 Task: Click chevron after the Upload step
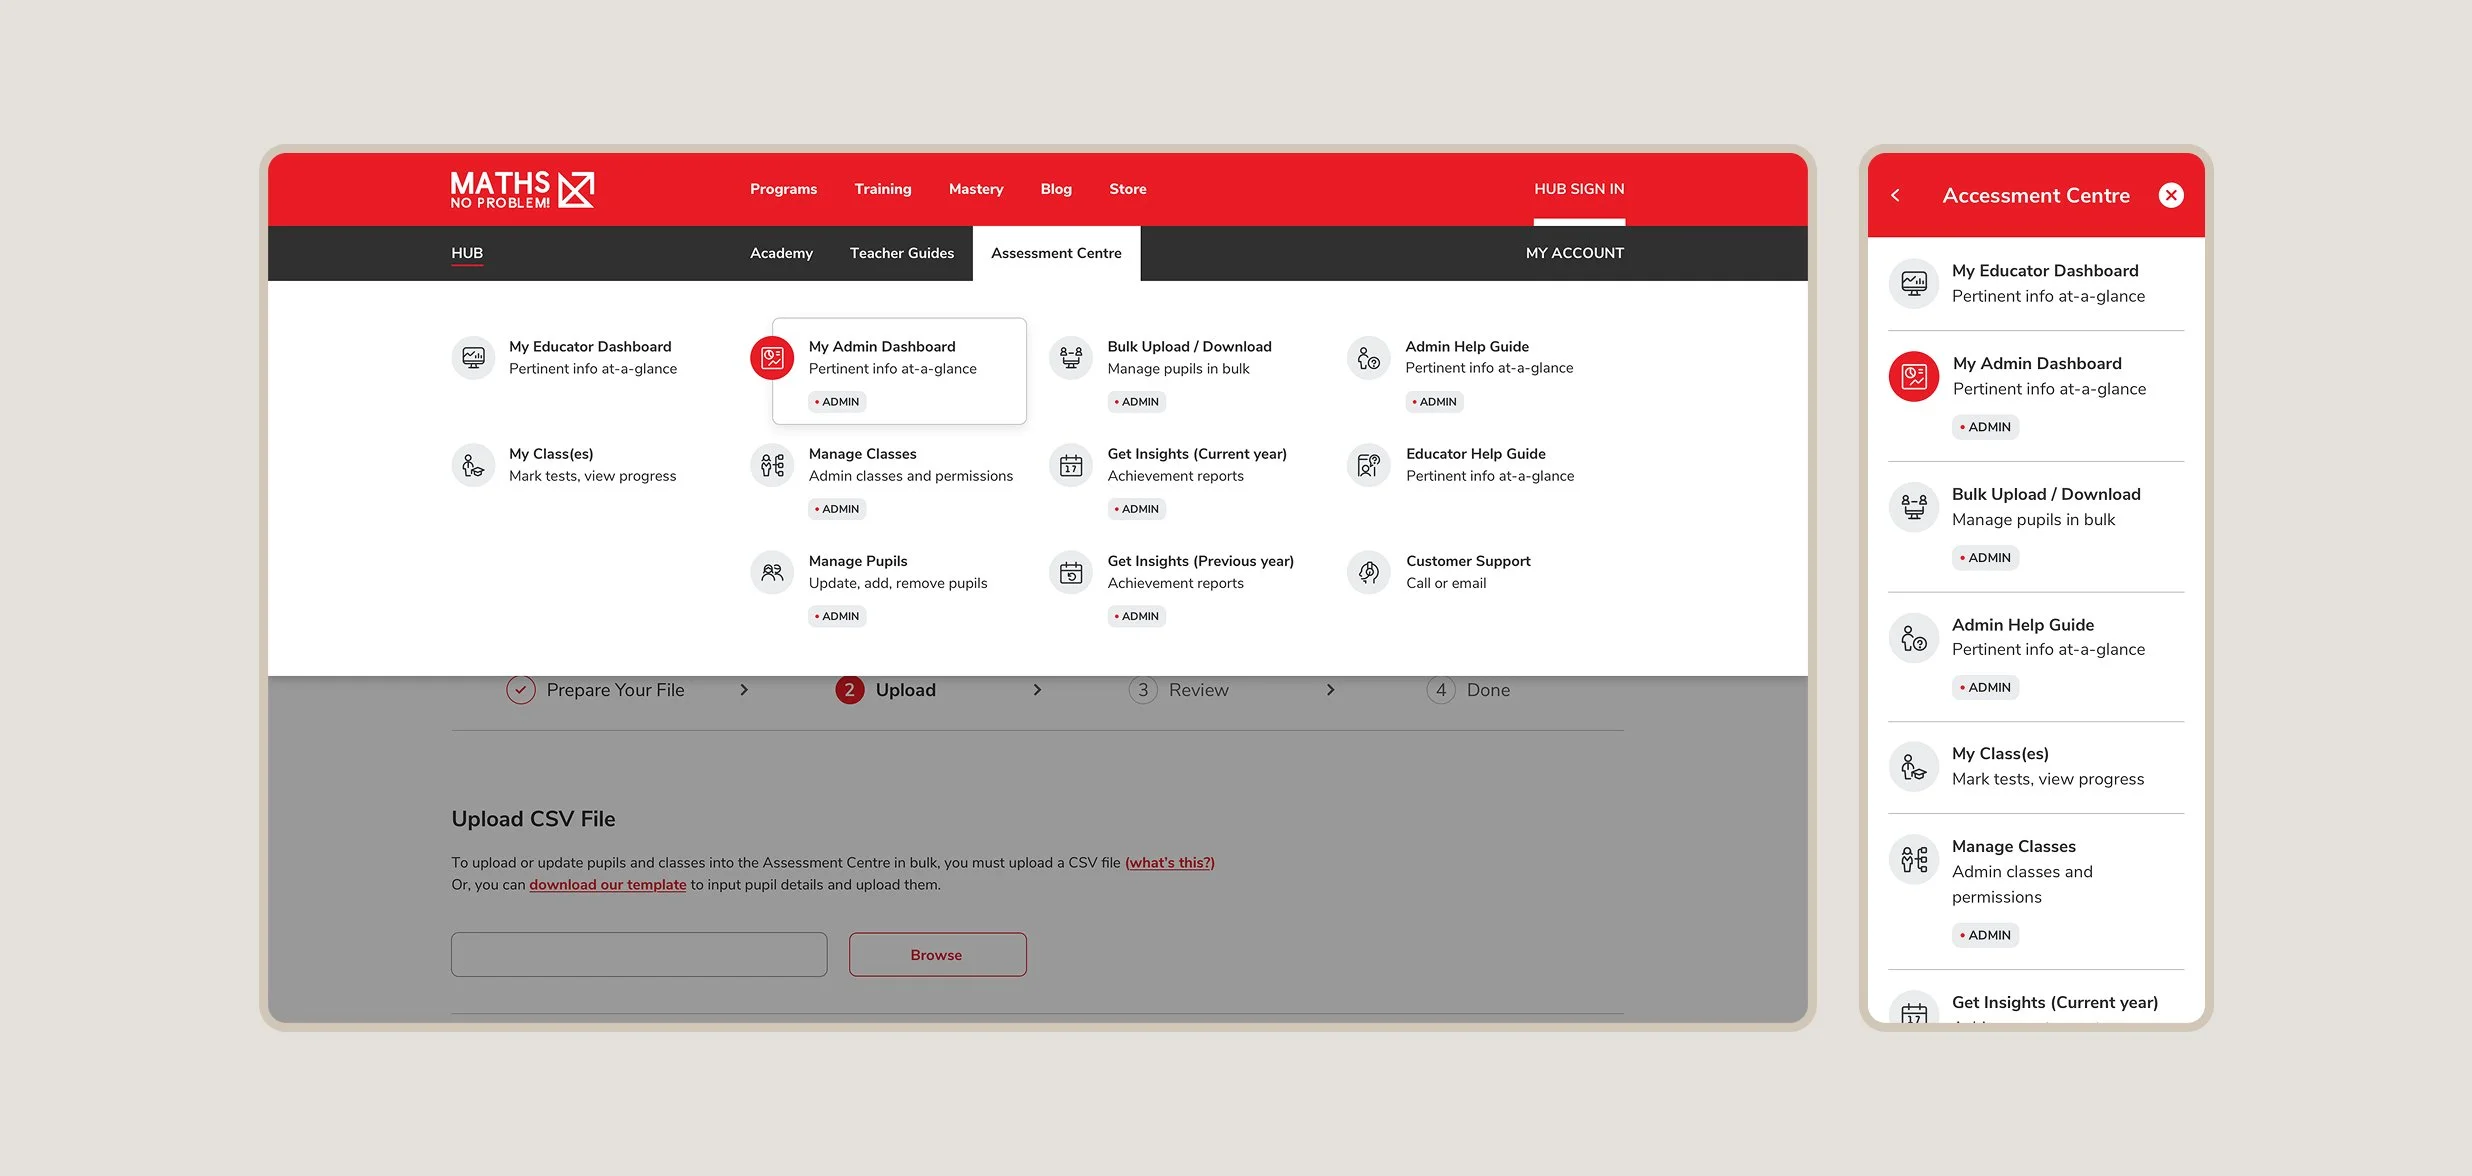[x=1037, y=690]
